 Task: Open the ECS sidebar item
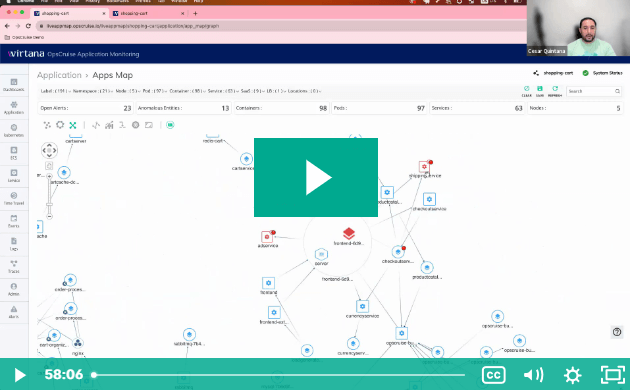pos(14,153)
